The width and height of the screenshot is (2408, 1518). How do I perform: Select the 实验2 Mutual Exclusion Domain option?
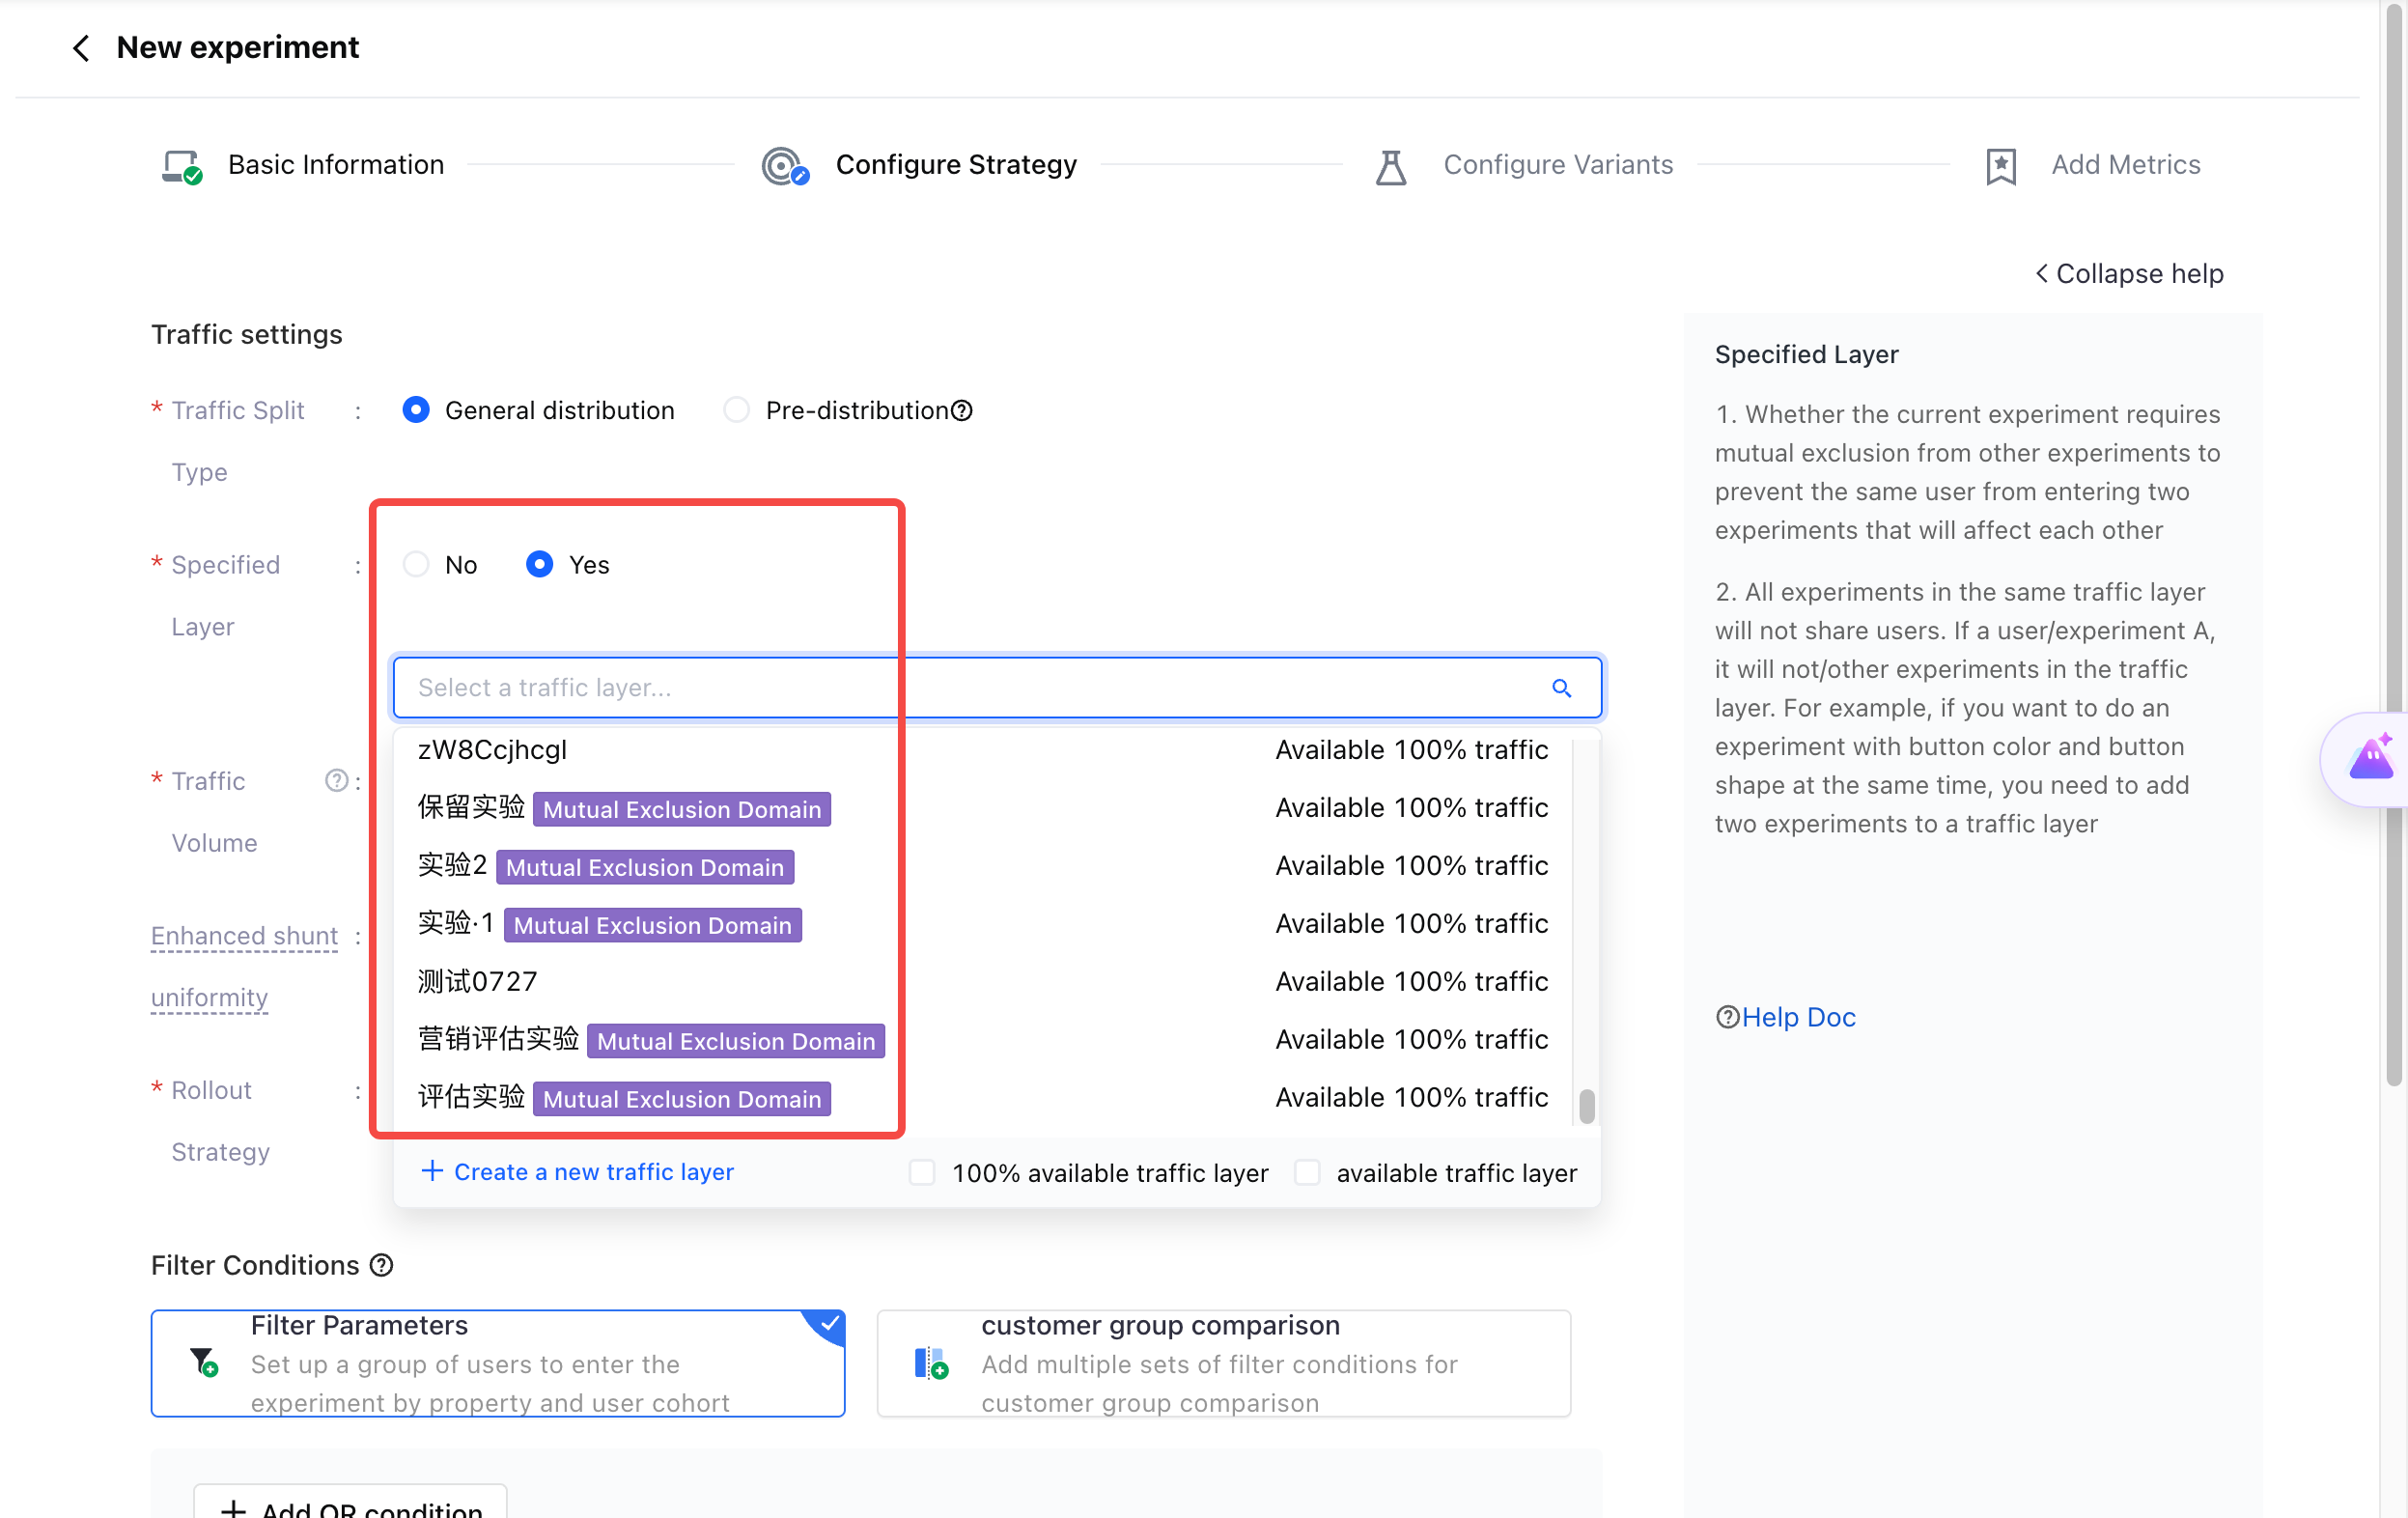coord(983,865)
